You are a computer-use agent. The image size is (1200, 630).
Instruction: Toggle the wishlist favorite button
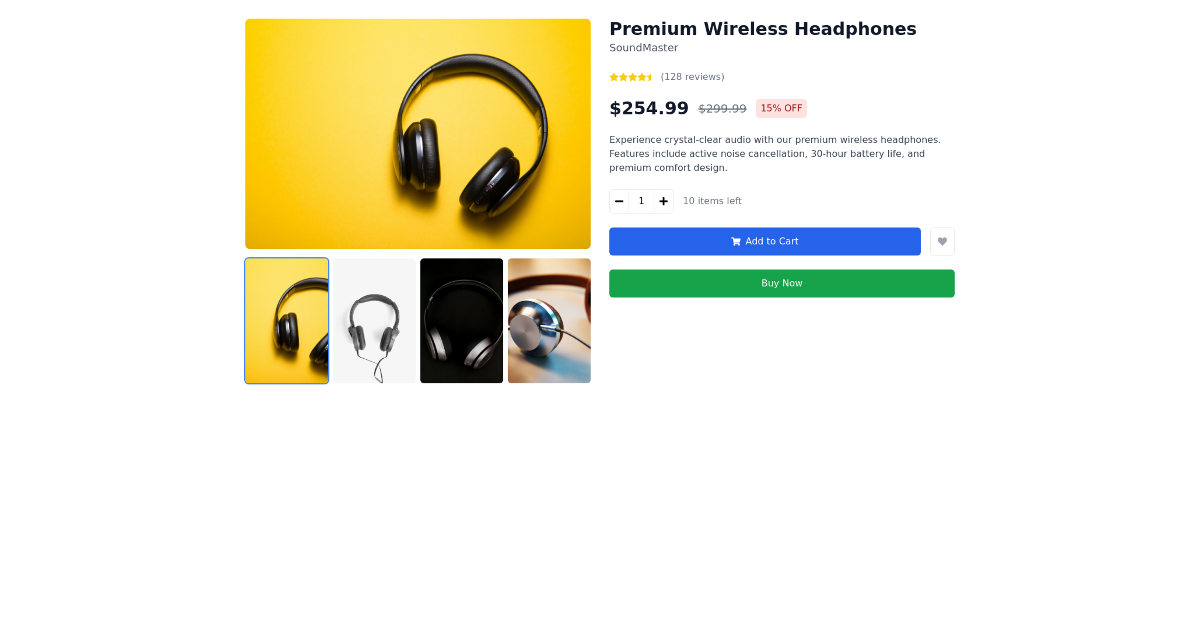(942, 241)
